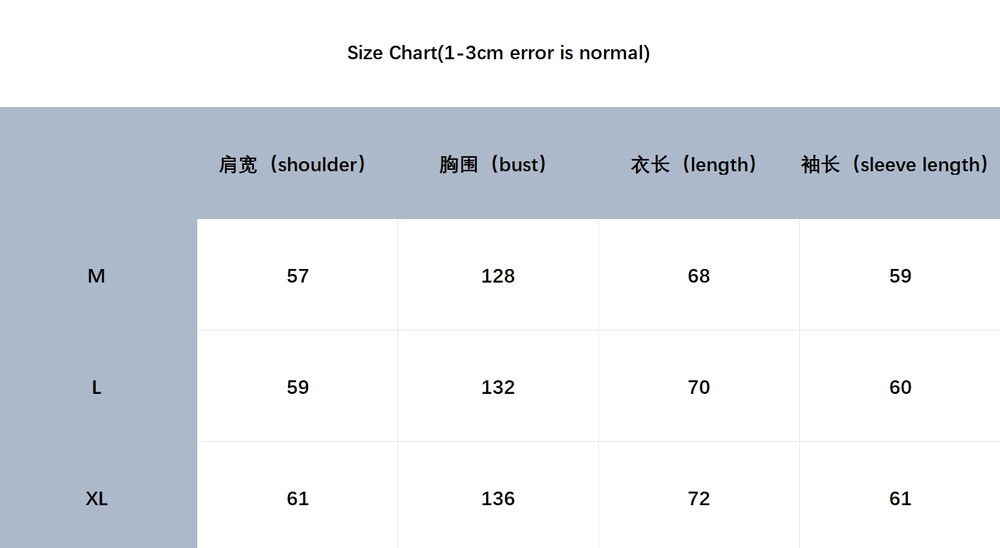Viewport: 1000px width, 548px height.
Task: Click the Size Chart title text
Action: [x=498, y=53]
